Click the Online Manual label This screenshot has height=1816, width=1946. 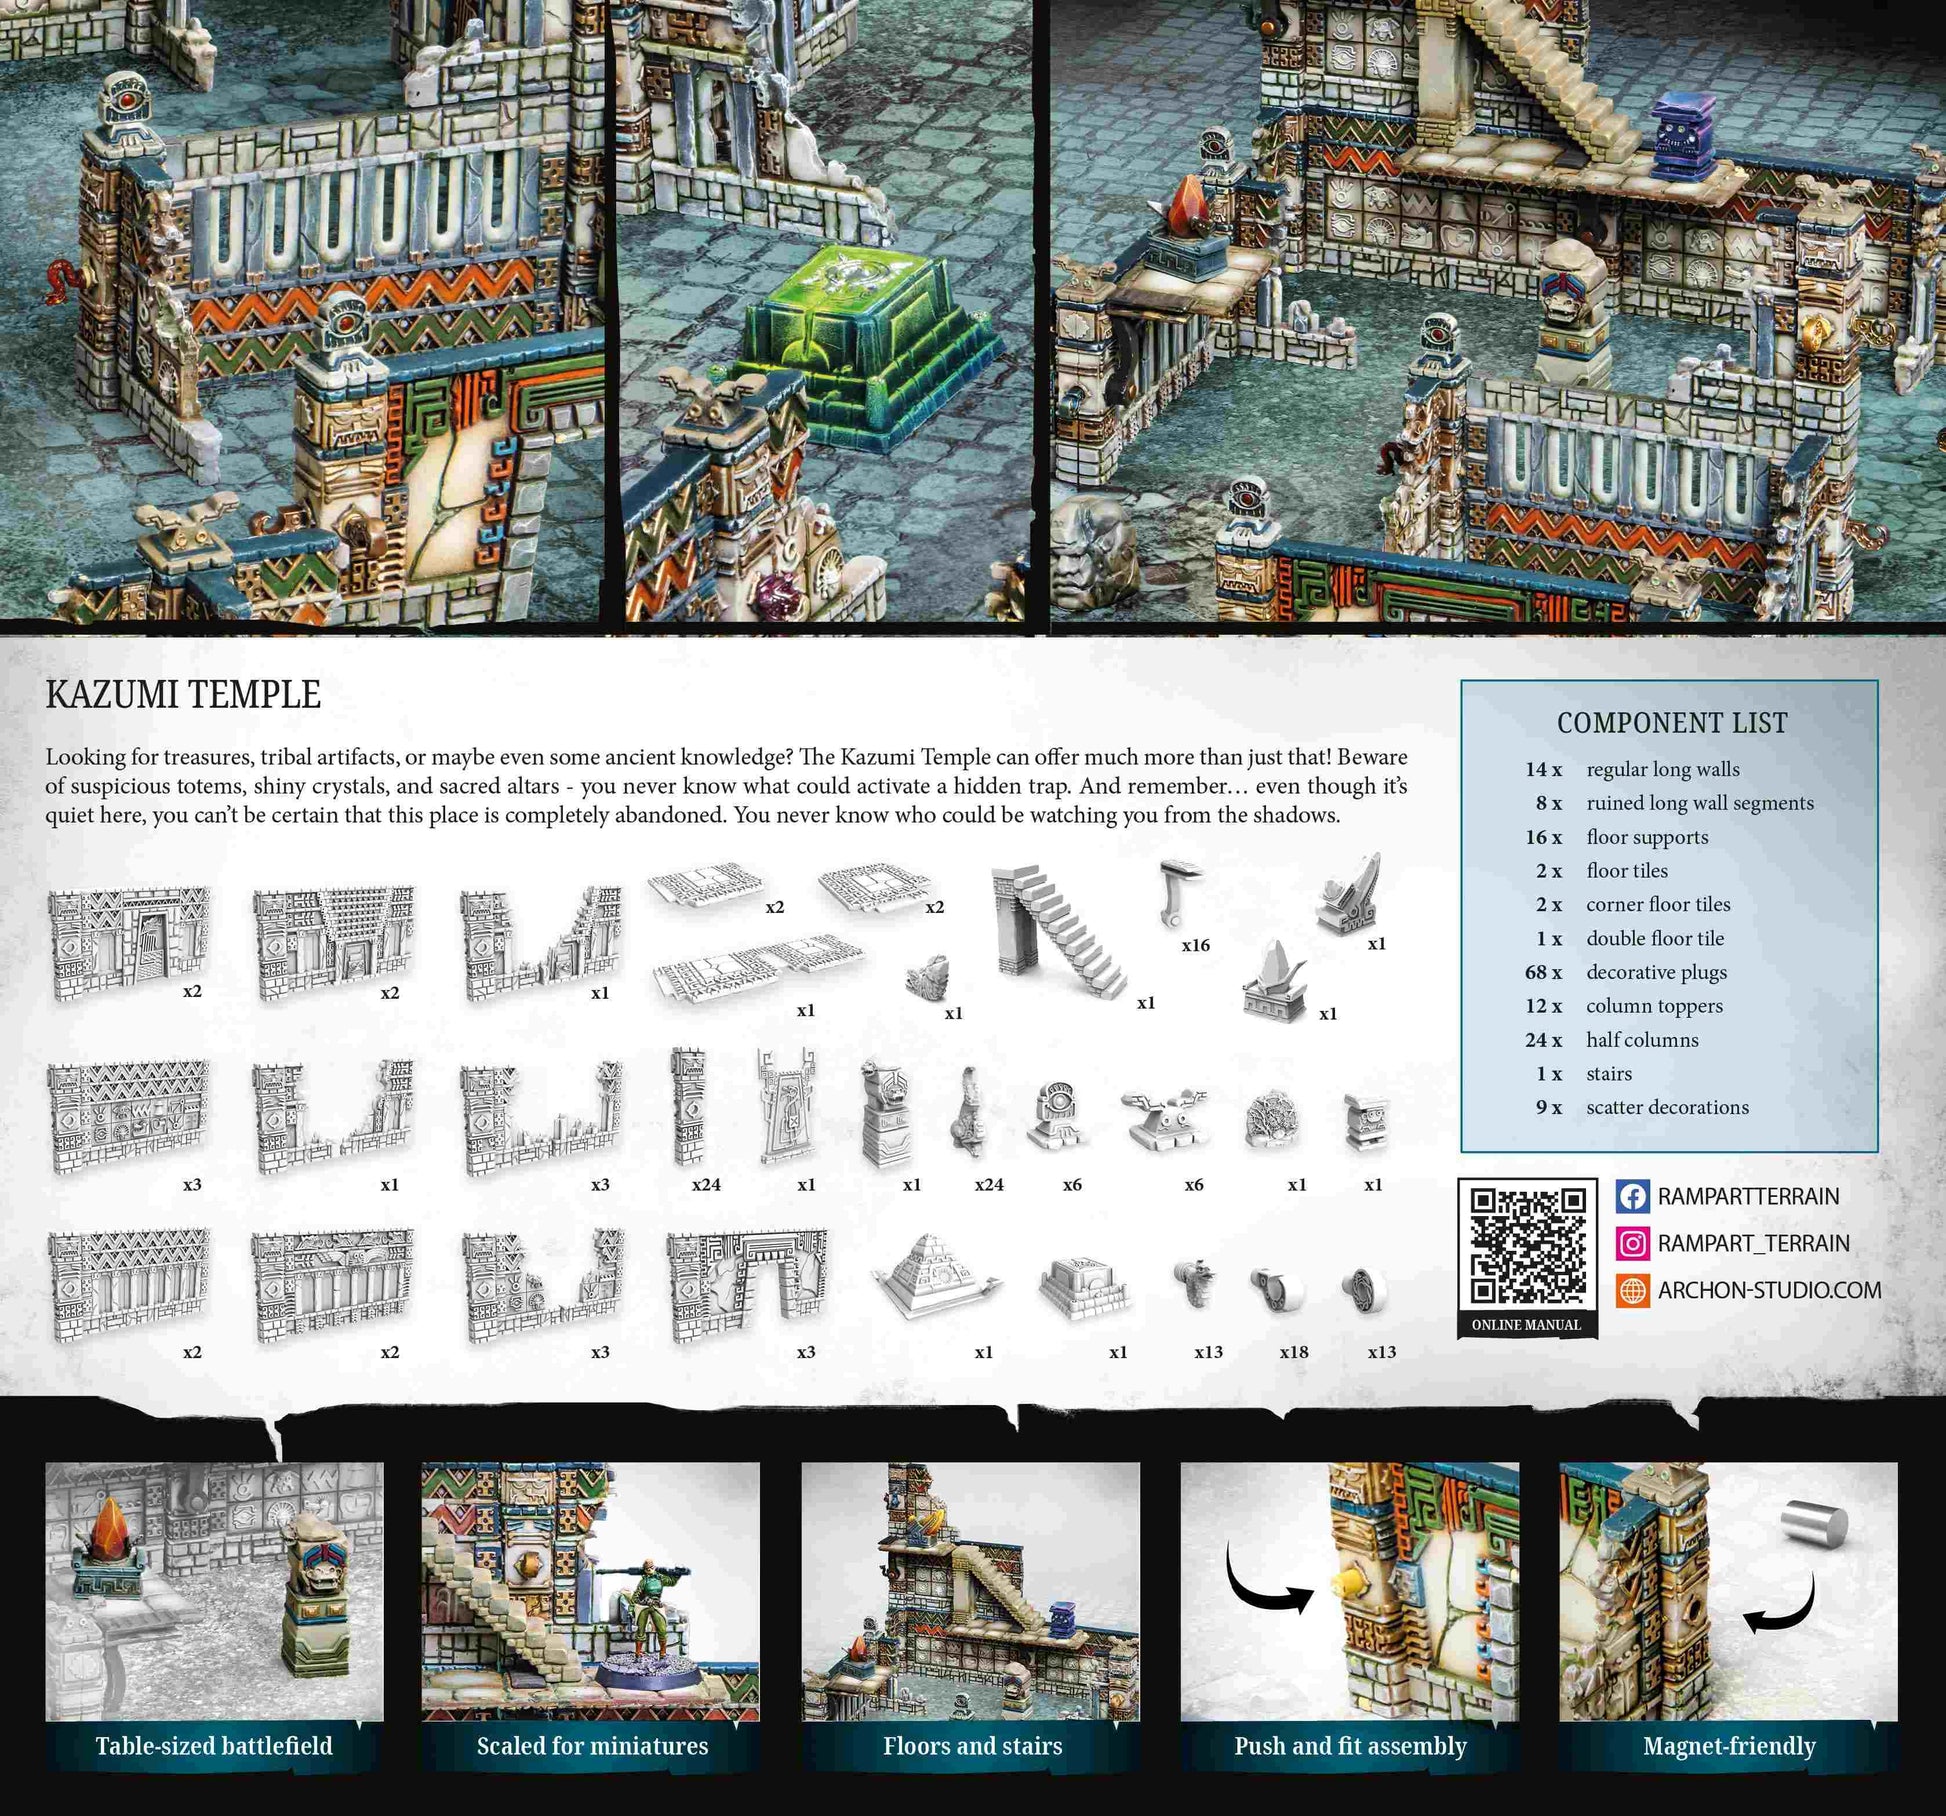click(x=1526, y=1325)
